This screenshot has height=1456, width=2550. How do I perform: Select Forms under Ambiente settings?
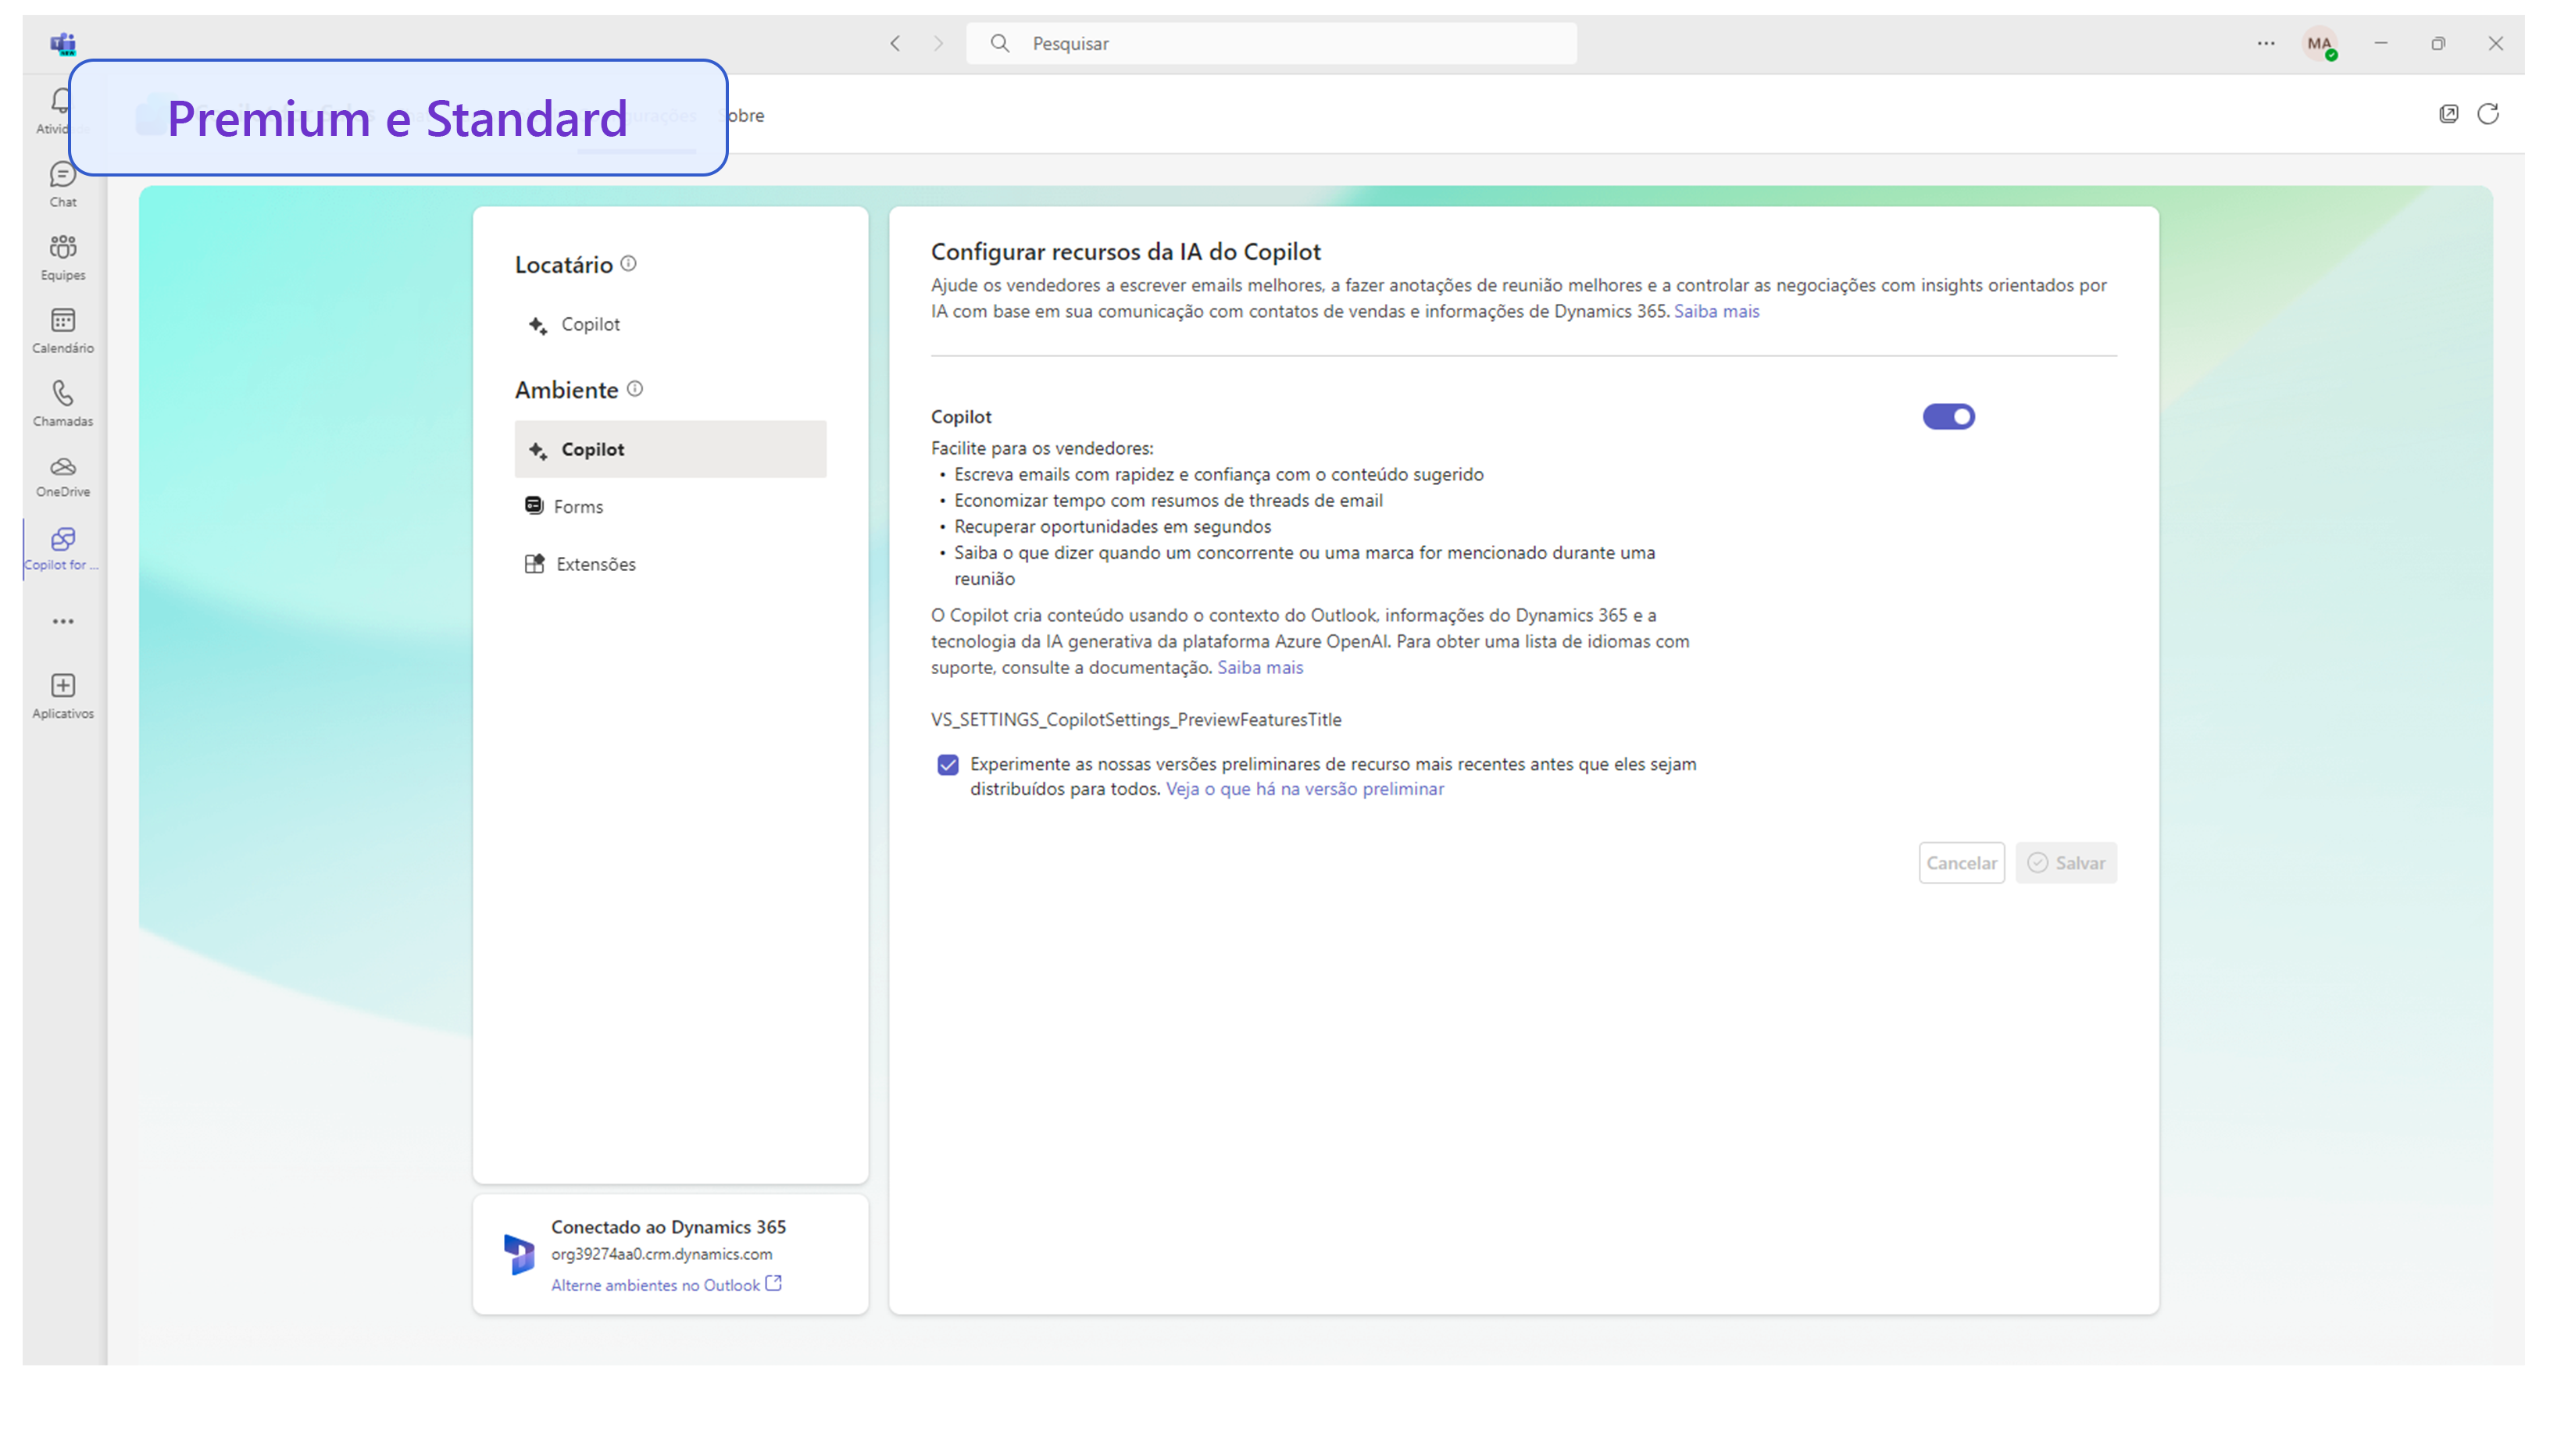coord(580,506)
